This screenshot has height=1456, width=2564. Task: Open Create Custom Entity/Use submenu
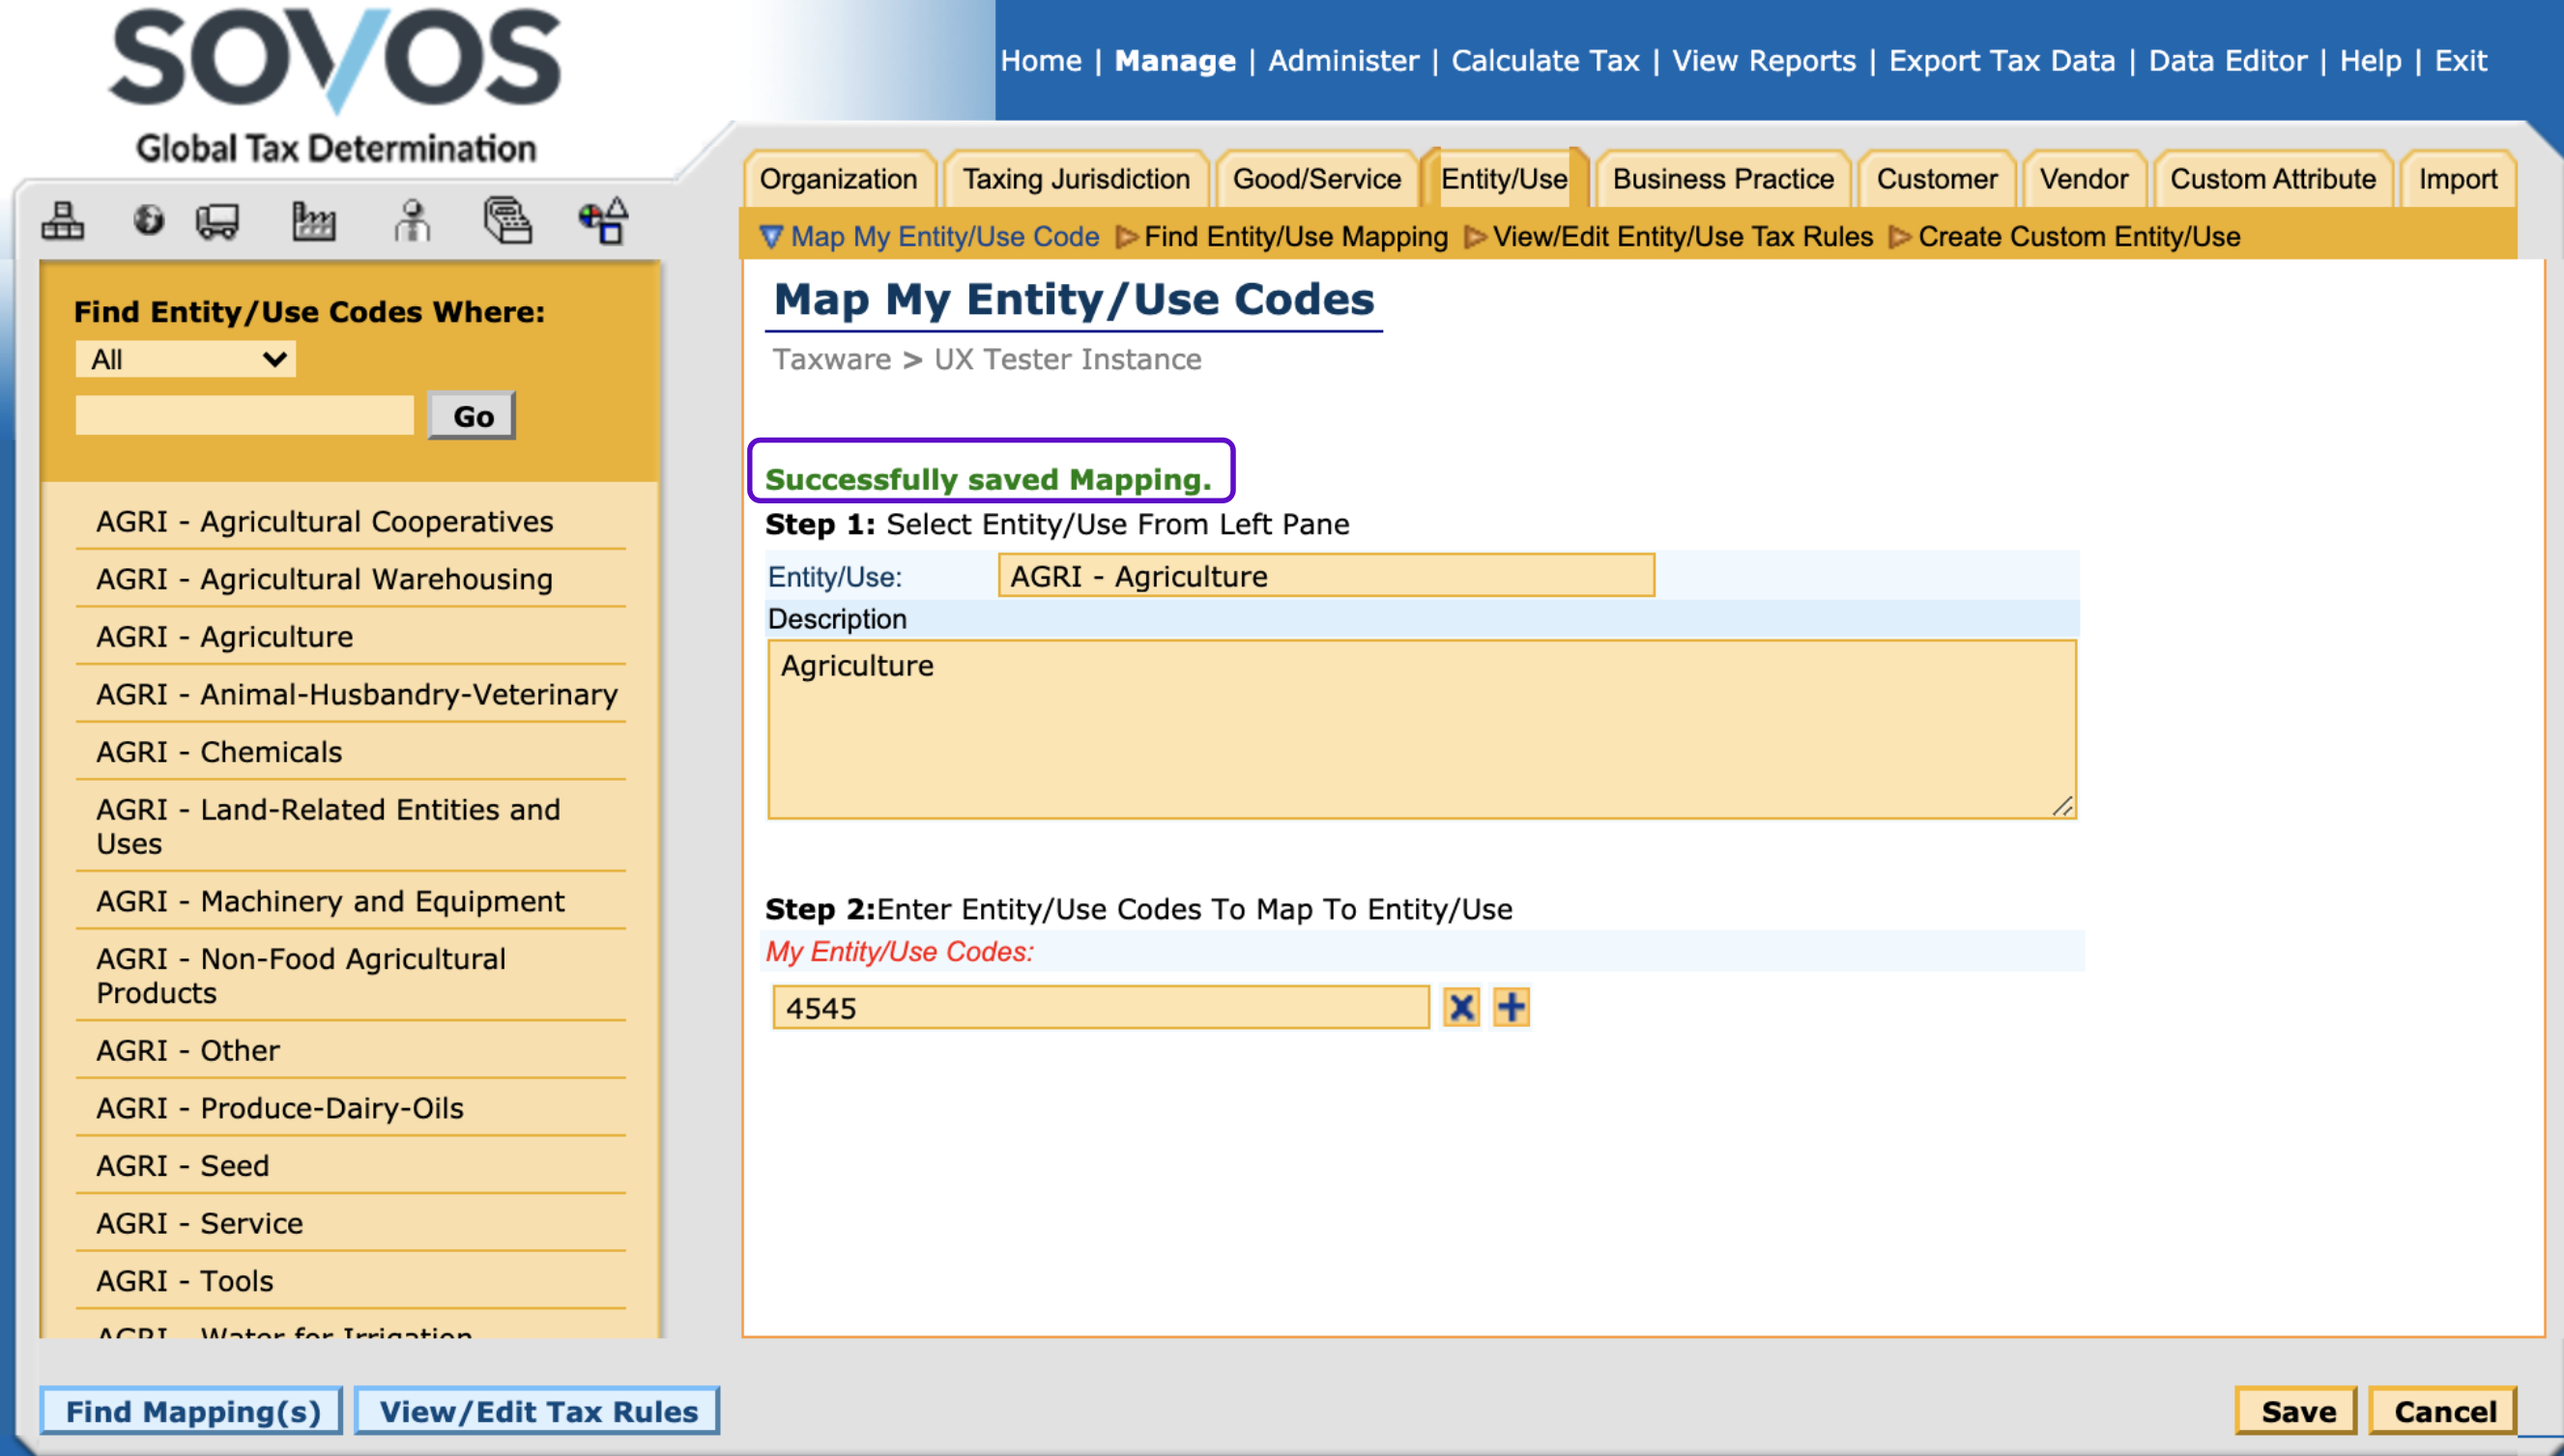(1900, 237)
